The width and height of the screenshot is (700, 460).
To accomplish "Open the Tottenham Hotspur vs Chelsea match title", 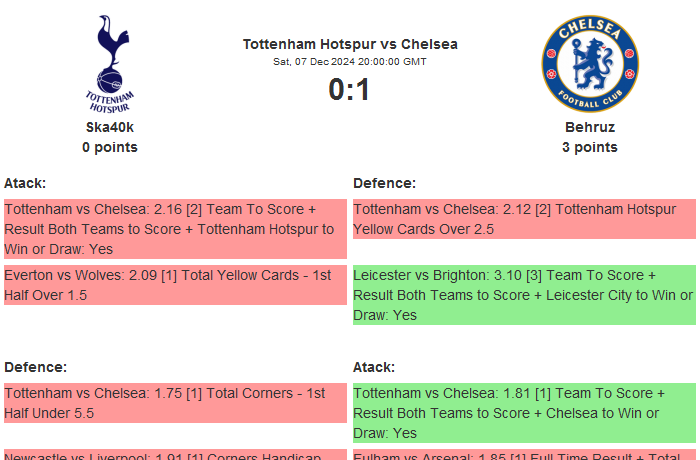I will (x=350, y=44).
